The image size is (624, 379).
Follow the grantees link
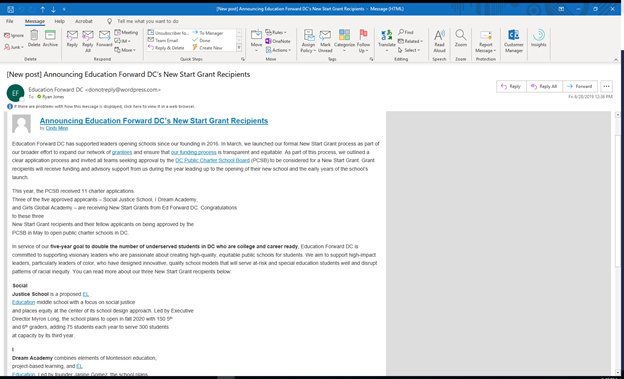[x=122, y=152]
